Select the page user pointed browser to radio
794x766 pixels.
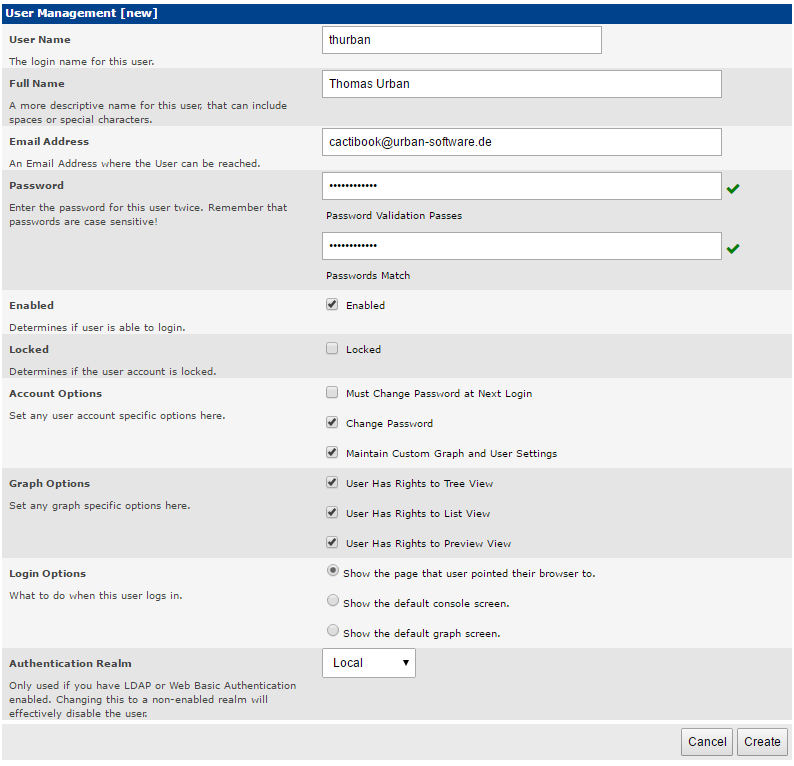(x=333, y=571)
